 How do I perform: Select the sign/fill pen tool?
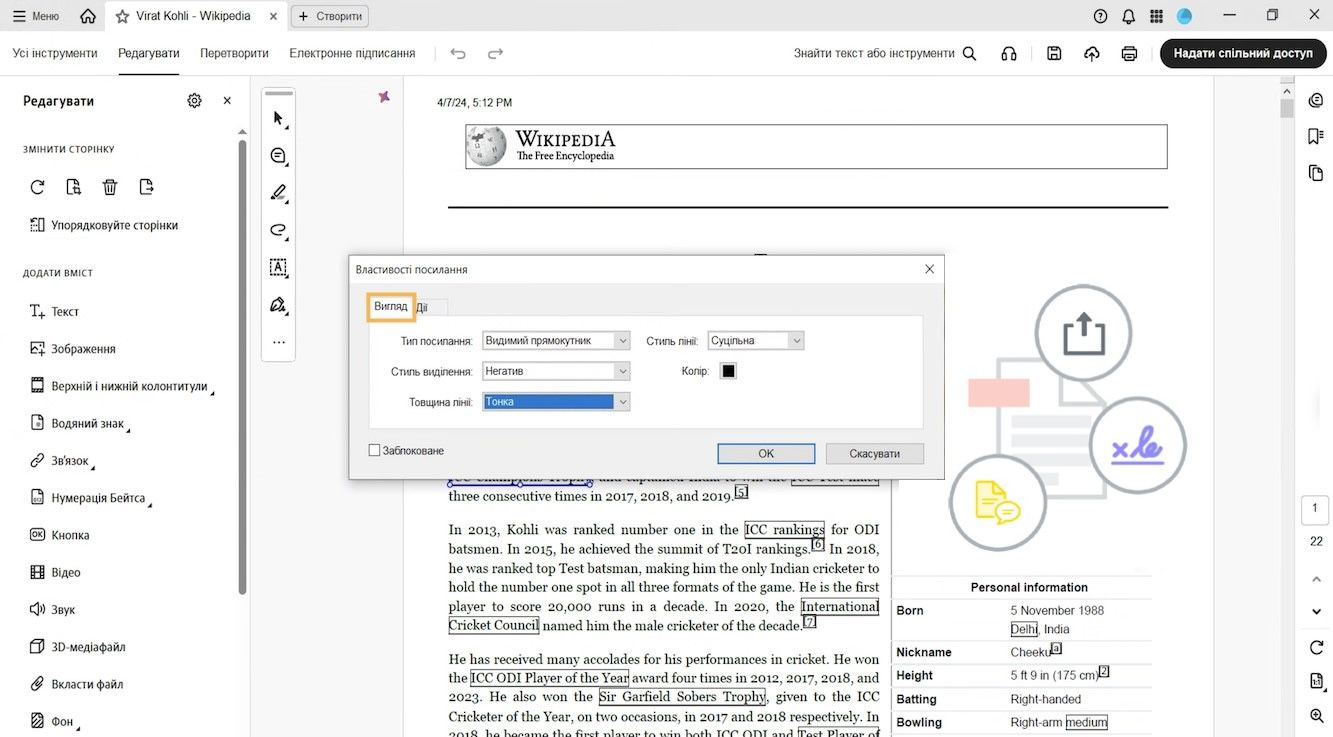pyautogui.click(x=279, y=304)
